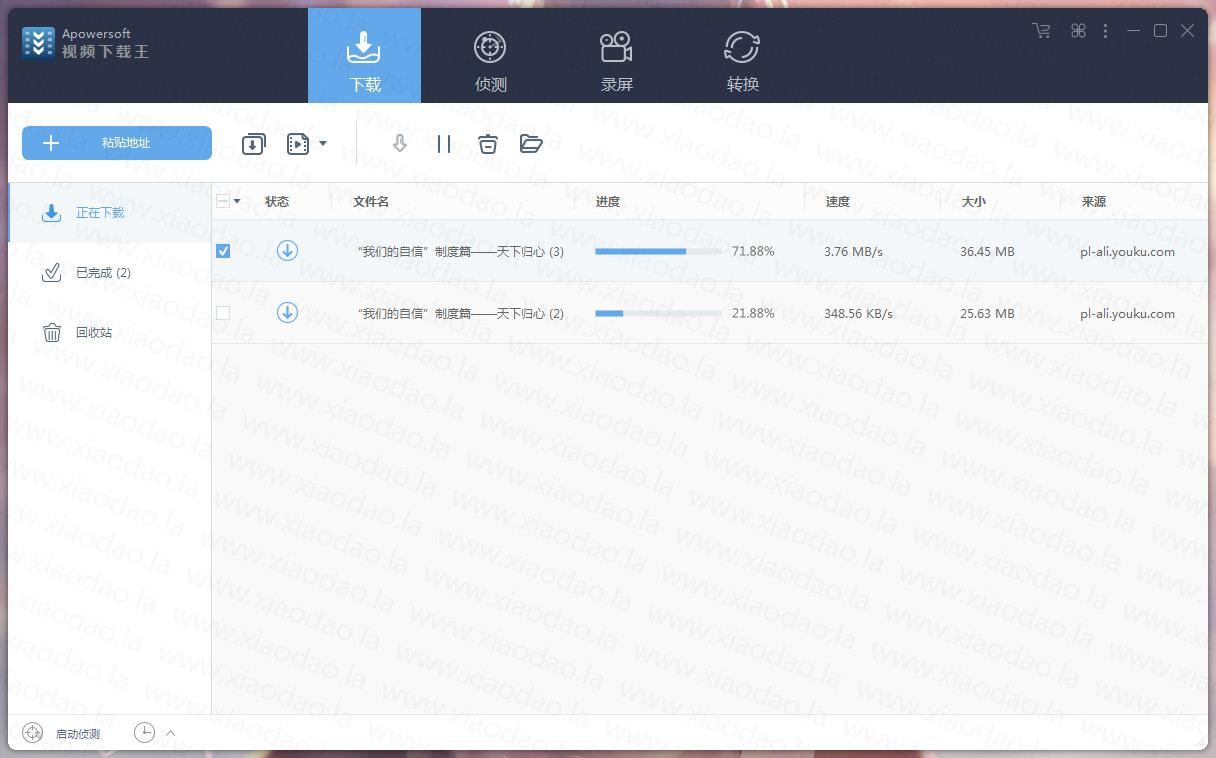Click the 3.76 MB/s speed value
The image size is (1216, 758).
point(853,251)
